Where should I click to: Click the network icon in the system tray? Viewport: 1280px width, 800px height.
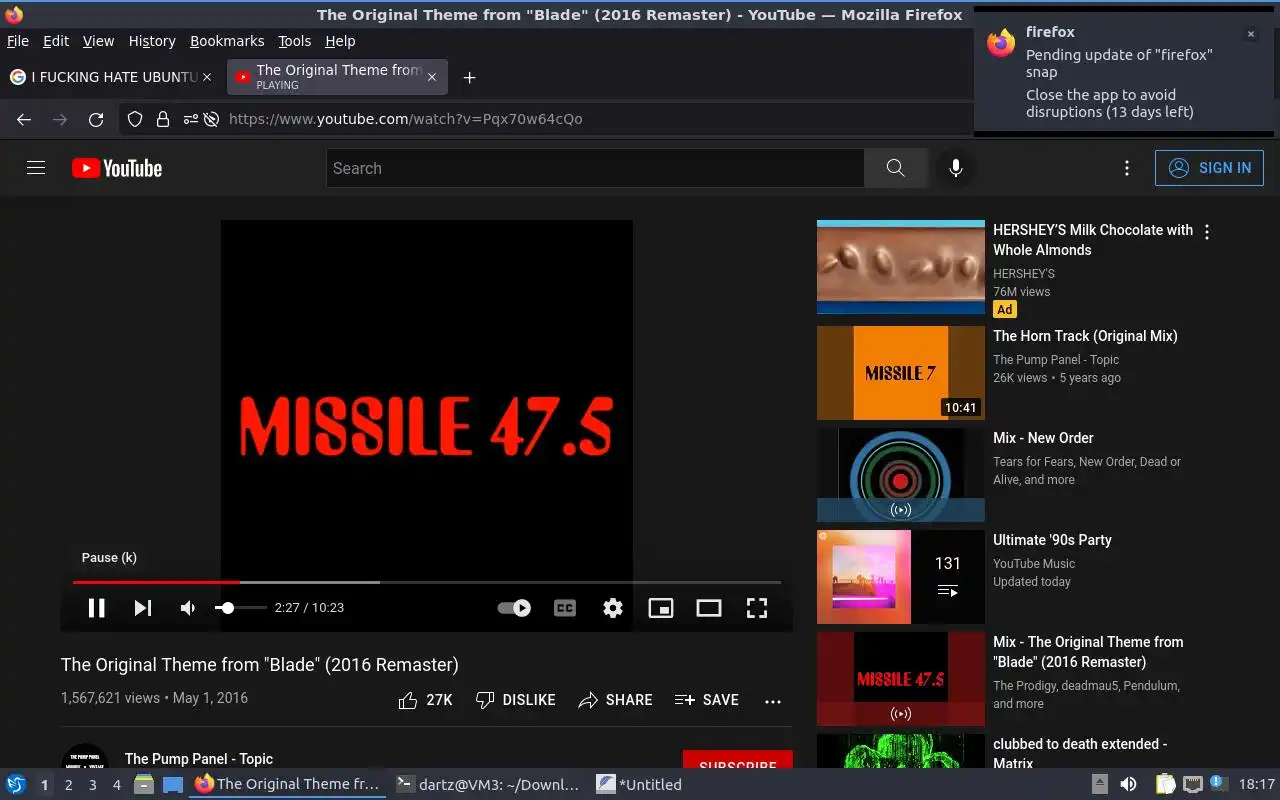pyautogui.click(x=1192, y=784)
